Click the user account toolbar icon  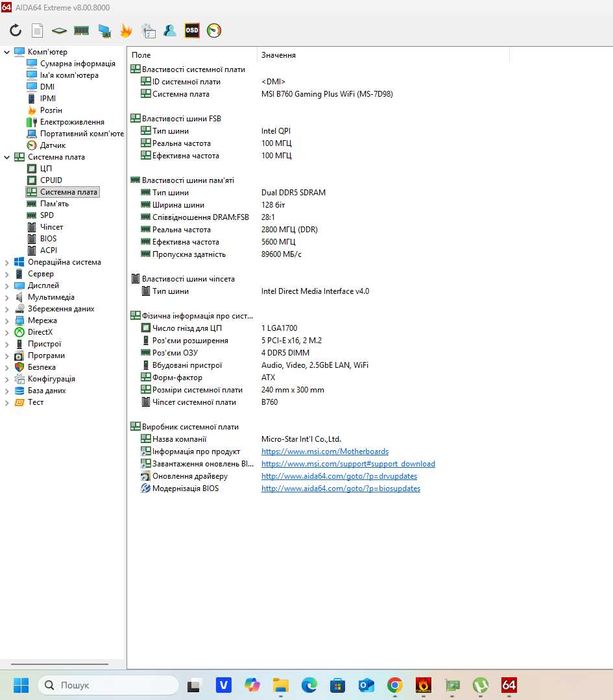pos(170,31)
